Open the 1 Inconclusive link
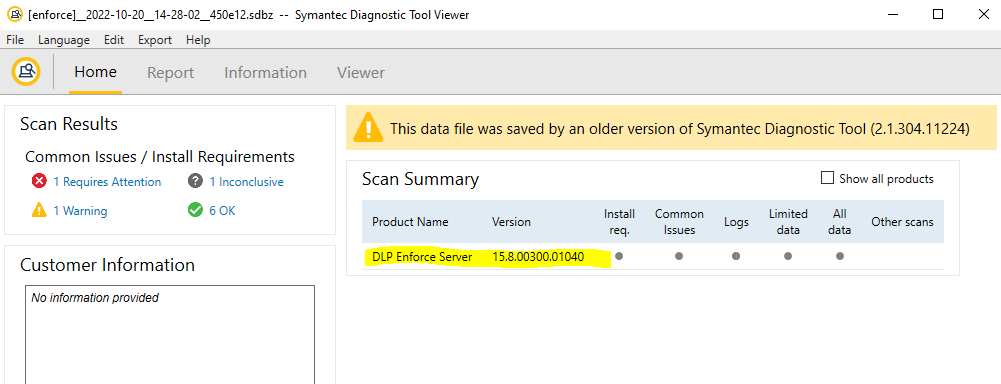This screenshot has height=384, width=1001. [246, 182]
